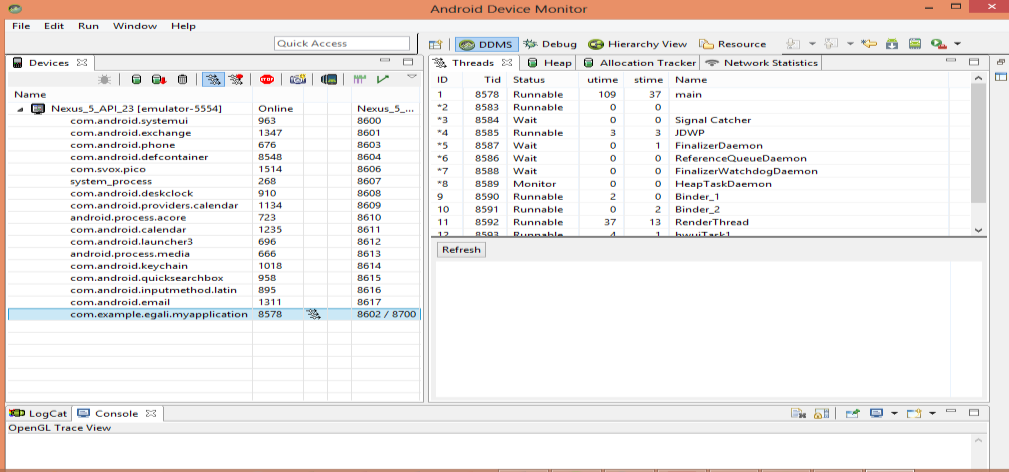The image size is (1009, 472).
Task: Switch to the DDMS perspective
Action: pyautogui.click(x=486, y=44)
